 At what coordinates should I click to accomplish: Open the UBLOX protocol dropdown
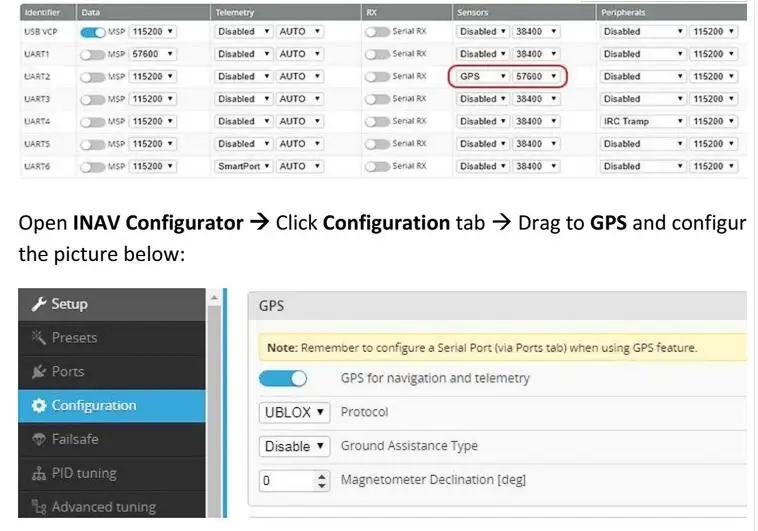[x=294, y=413]
